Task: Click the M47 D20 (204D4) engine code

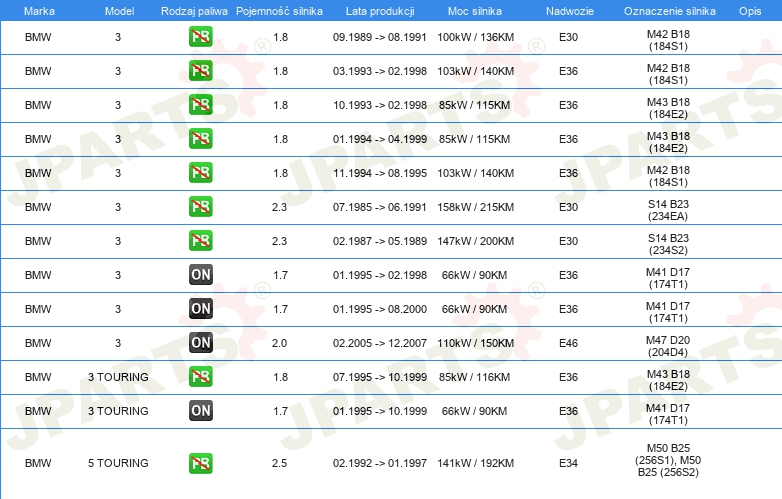Action: tap(668, 346)
